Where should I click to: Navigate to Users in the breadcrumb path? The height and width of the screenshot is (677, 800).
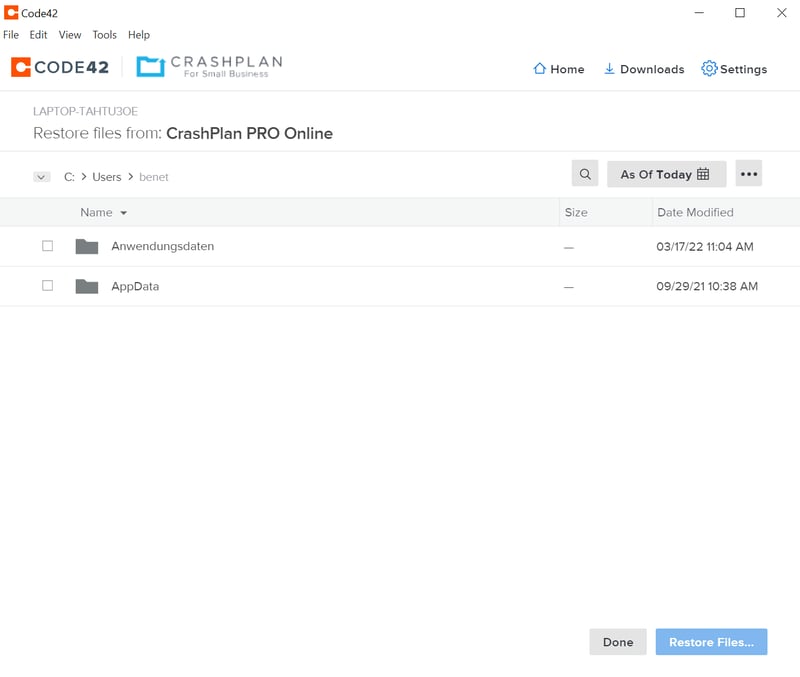(x=107, y=177)
